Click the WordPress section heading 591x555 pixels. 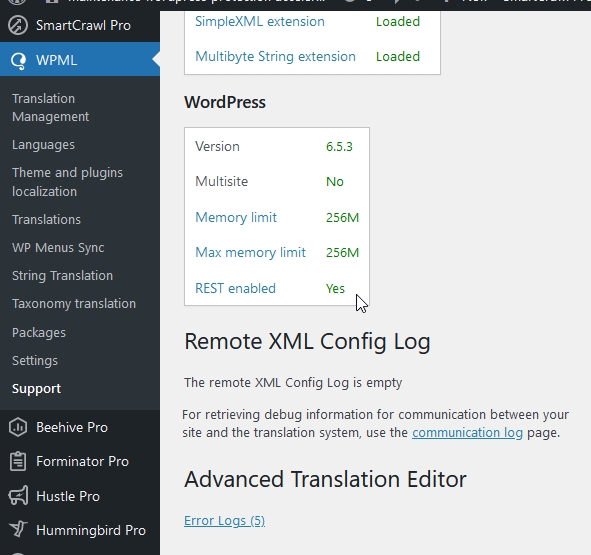coord(225,103)
